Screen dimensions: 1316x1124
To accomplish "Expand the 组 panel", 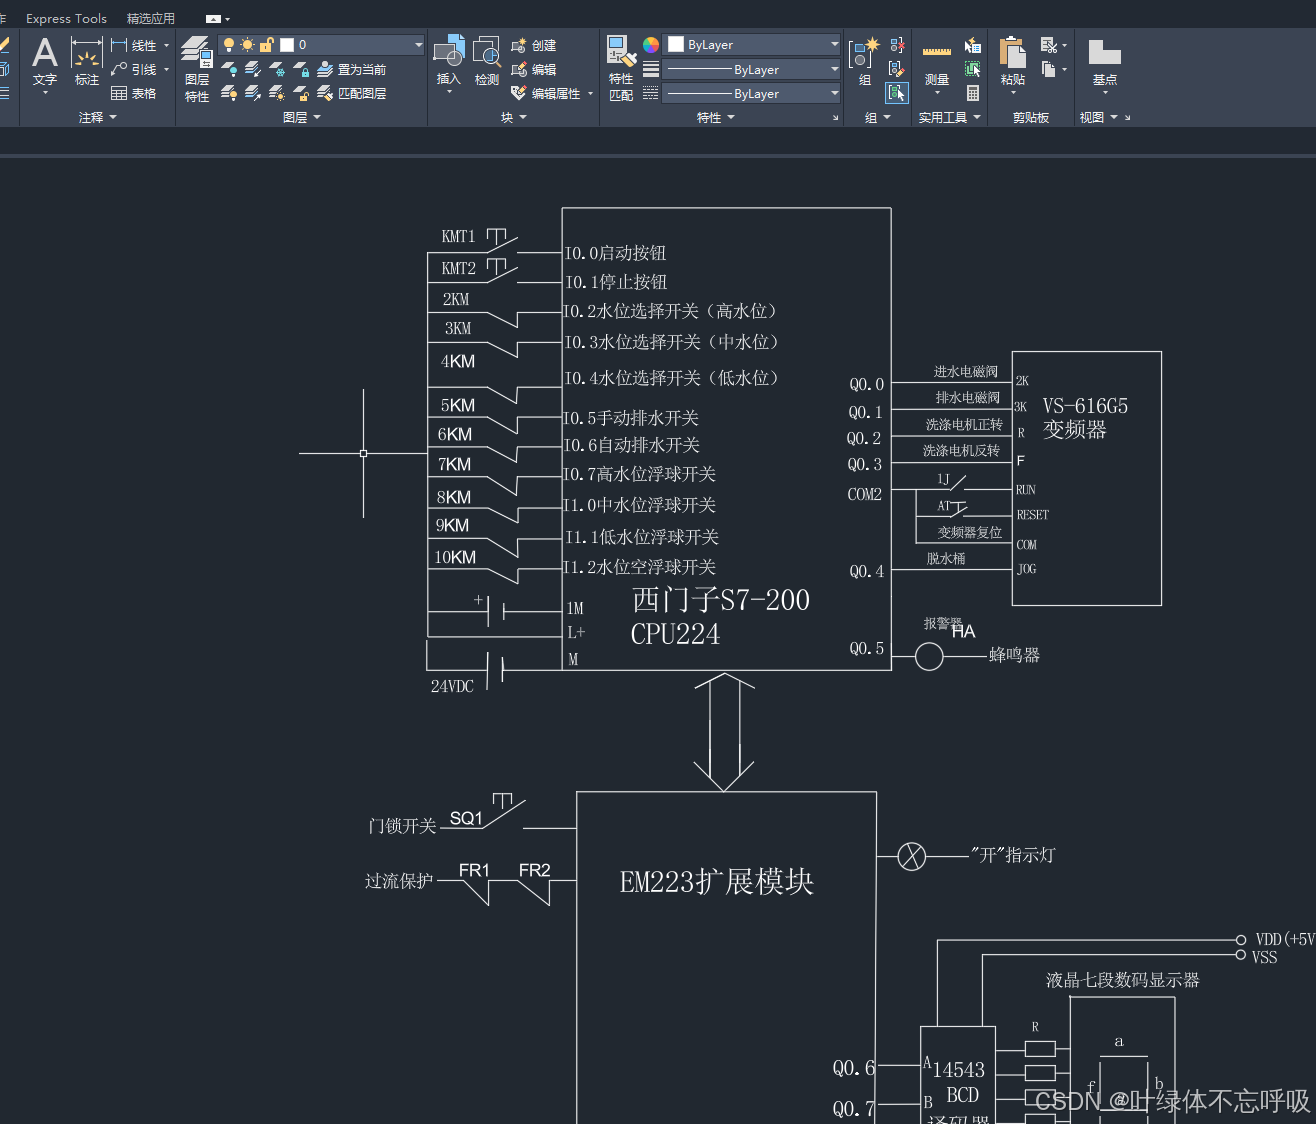I will pyautogui.click(x=877, y=117).
